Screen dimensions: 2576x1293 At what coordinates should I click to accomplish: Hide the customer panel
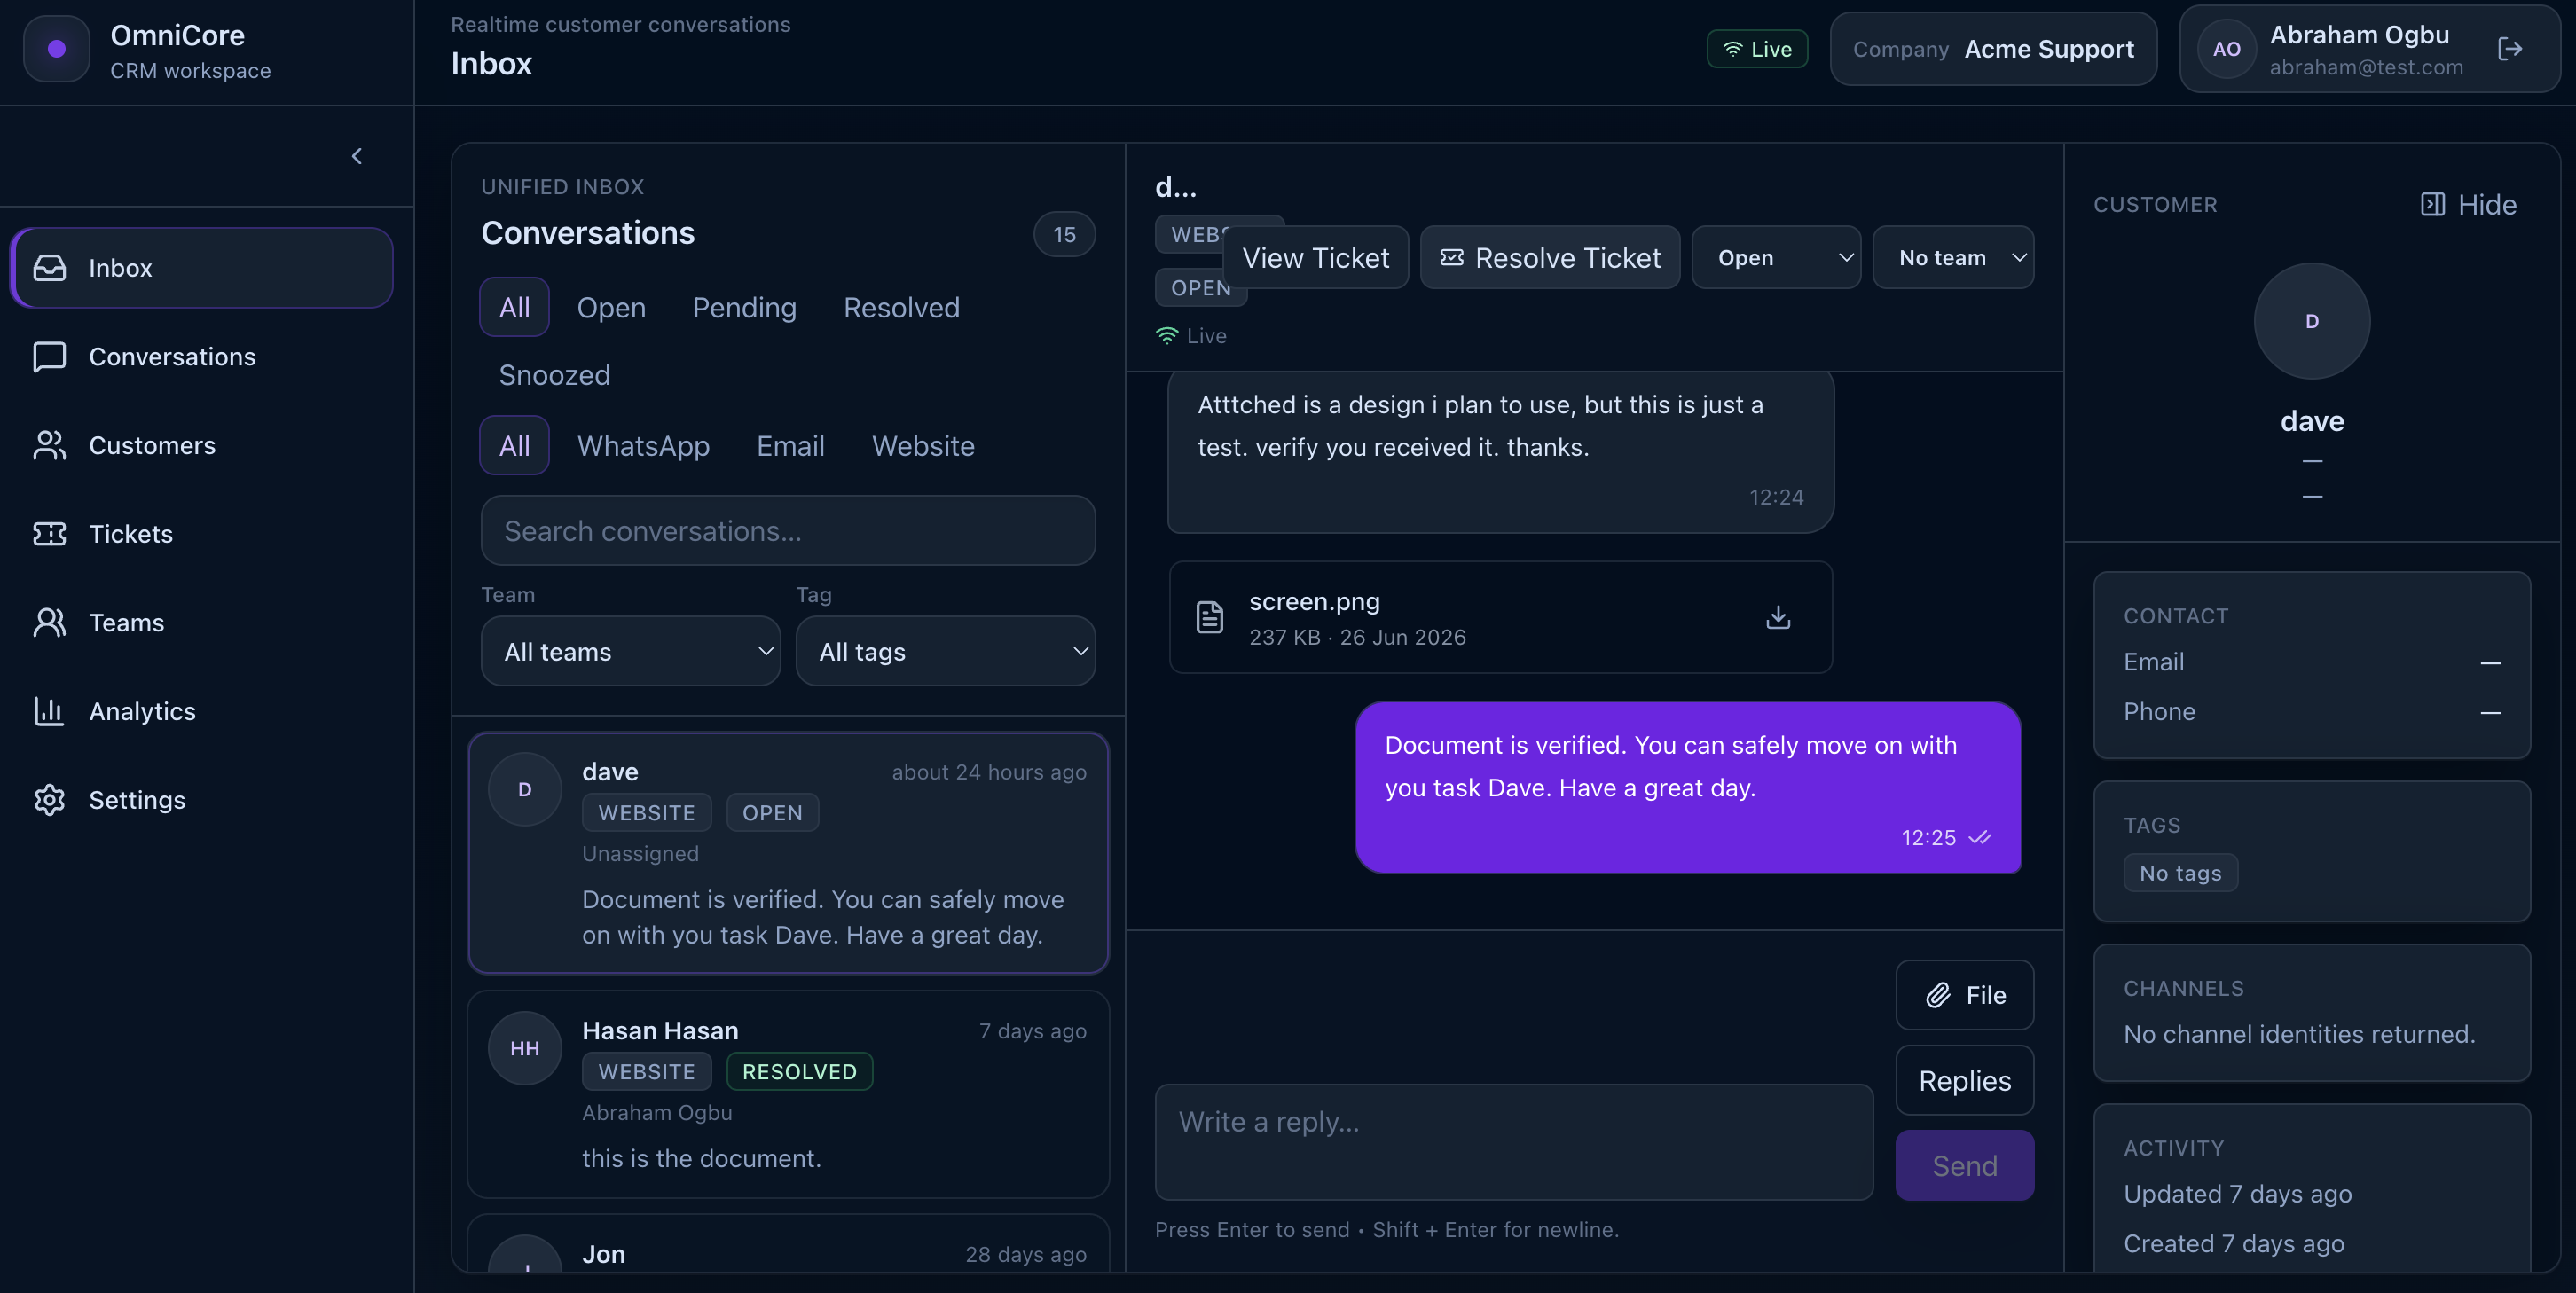[2468, 204]
